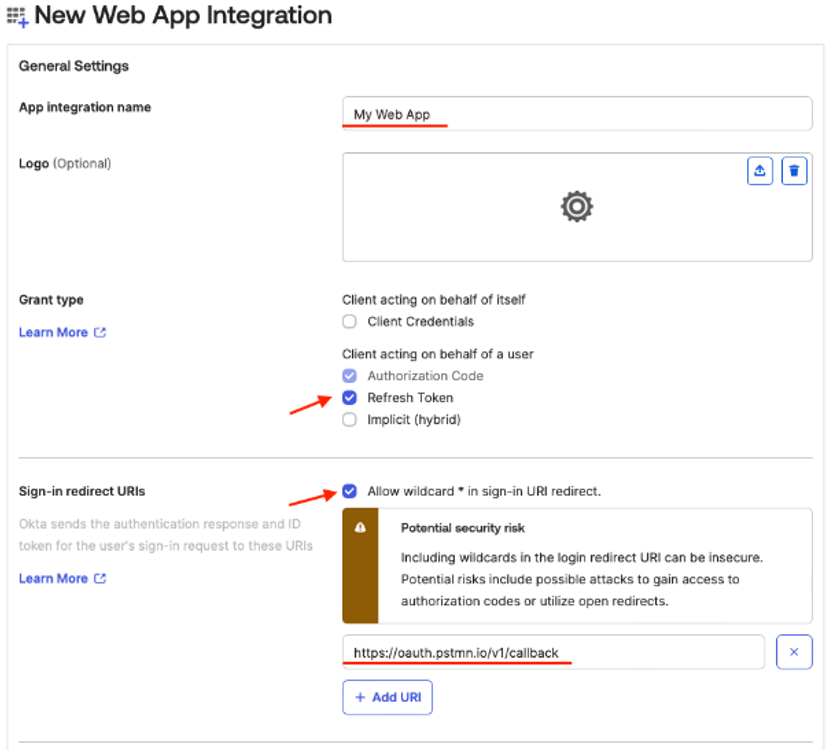Click the Authorization Code checkbox
837x750 pixels.
(x=349, y=376)
